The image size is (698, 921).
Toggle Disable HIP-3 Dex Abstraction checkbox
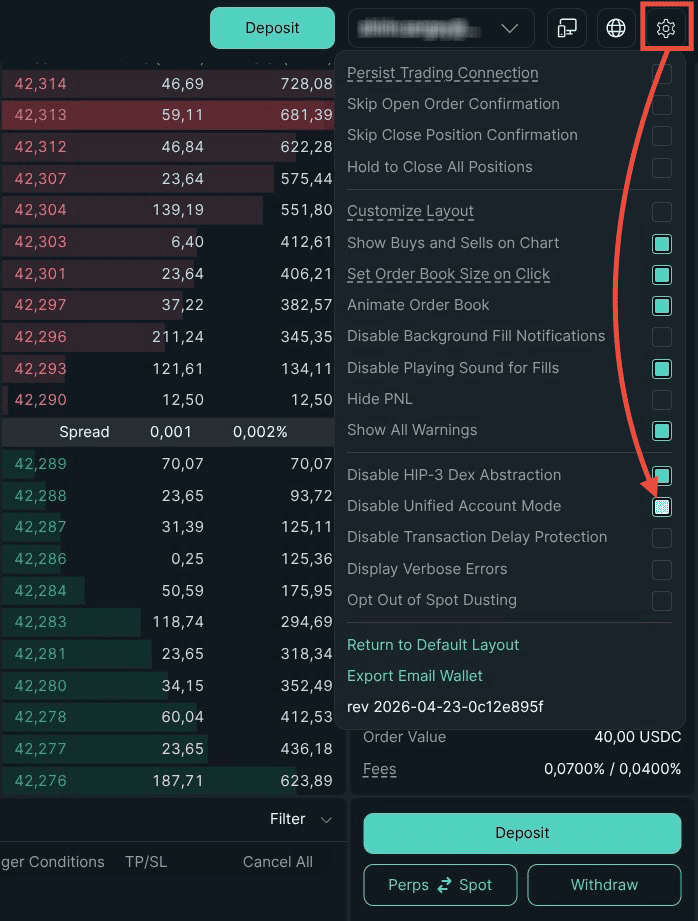point(662,475)
